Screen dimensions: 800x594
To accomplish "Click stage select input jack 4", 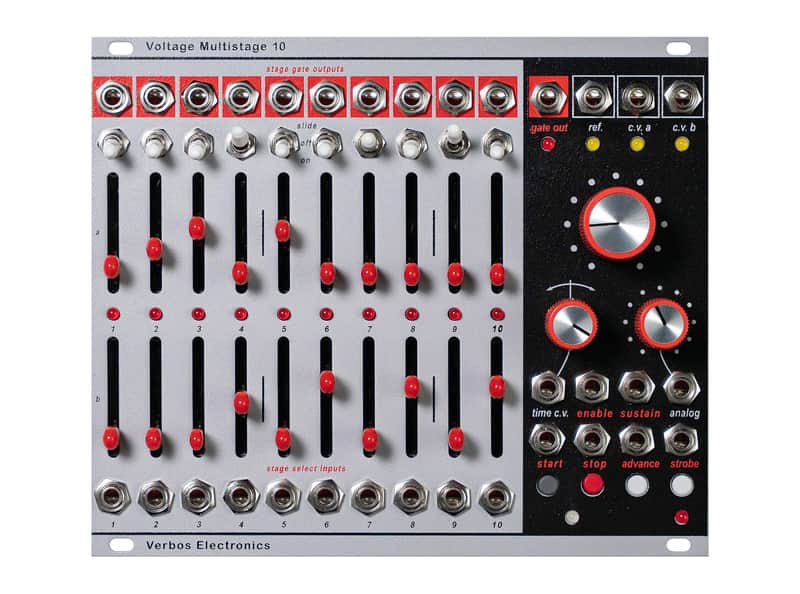I will pos(241,497).
